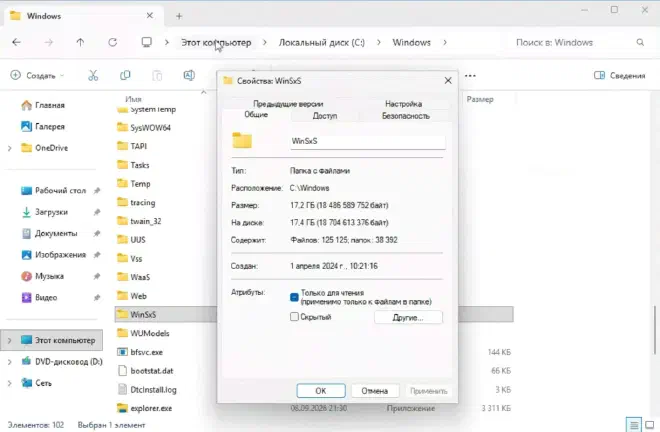Confirm the properties dialog with OK
The width and height of the screenshot is (660, 432).
pyautogui.click(x=321, y=391)
